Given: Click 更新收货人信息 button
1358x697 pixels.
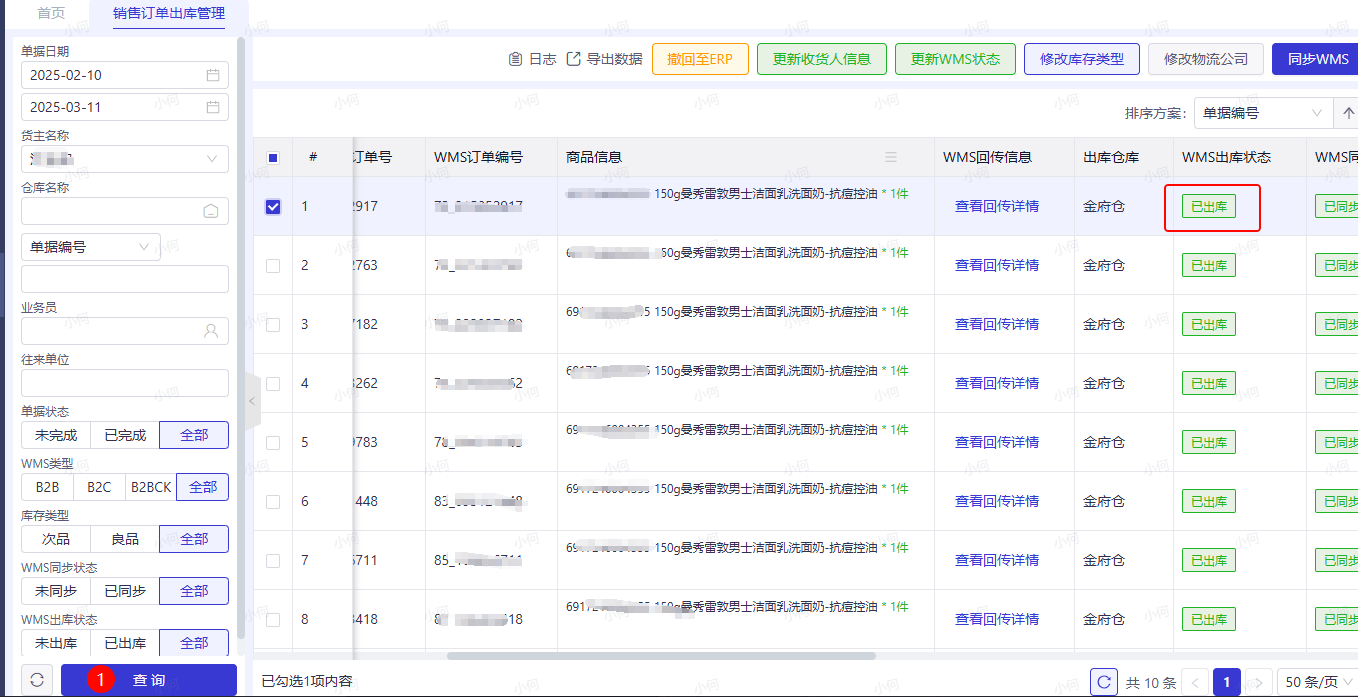Looking at the screenshot, I should [822, 59].
